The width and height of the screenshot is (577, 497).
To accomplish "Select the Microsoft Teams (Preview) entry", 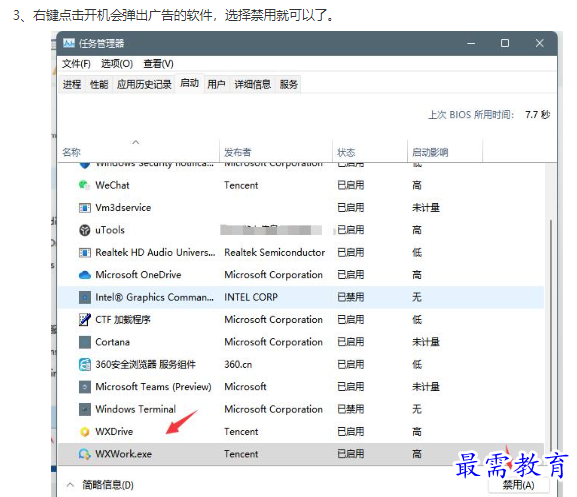I will click(x=153, y=387).
